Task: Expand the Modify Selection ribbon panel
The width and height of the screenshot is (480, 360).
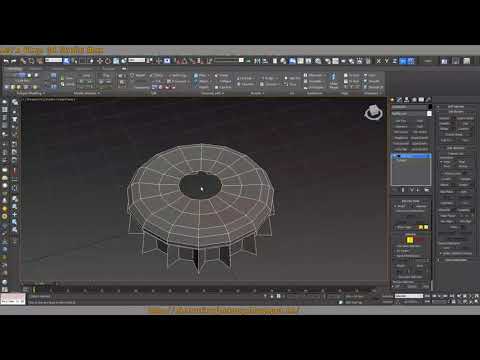Action: pos(87,93)
